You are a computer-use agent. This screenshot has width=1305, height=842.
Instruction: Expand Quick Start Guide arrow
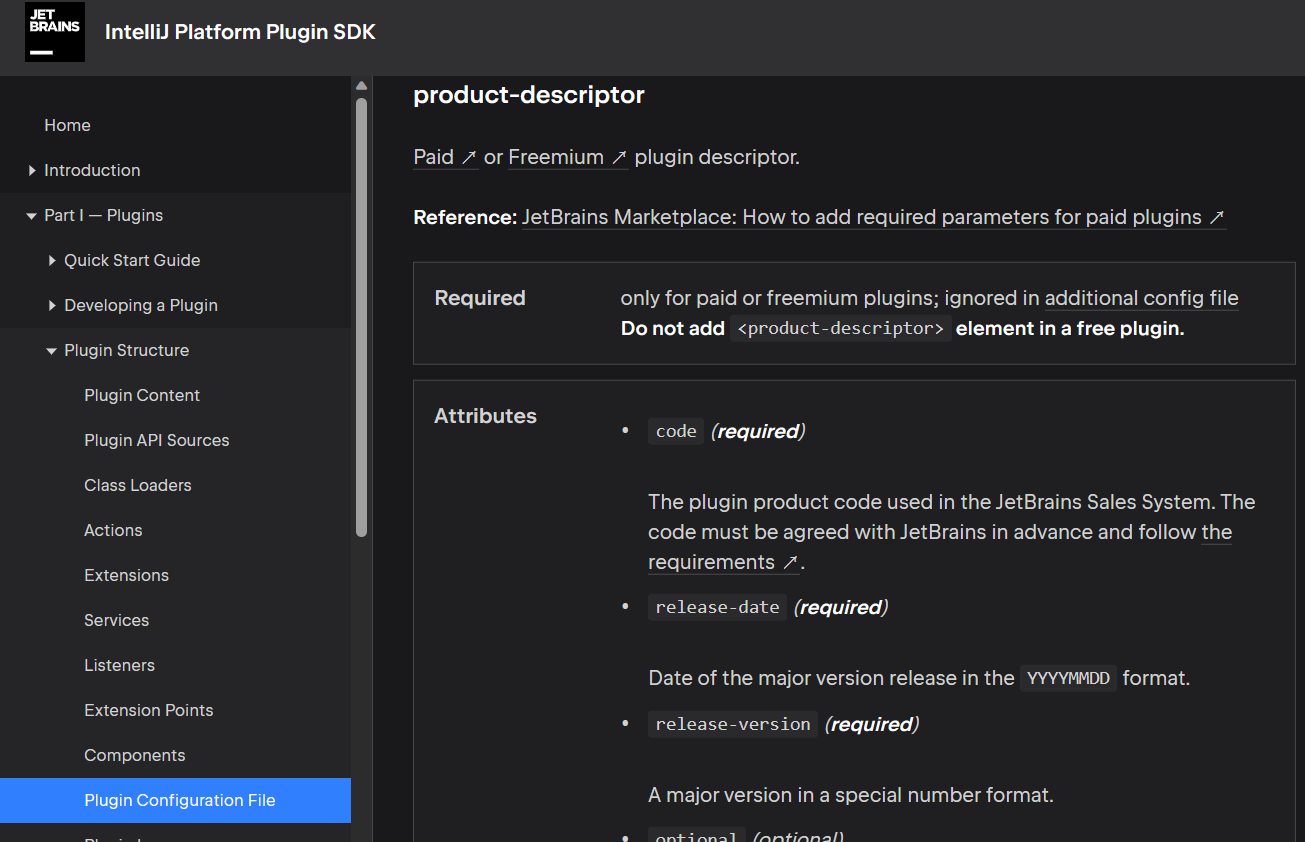coord(52,260)
